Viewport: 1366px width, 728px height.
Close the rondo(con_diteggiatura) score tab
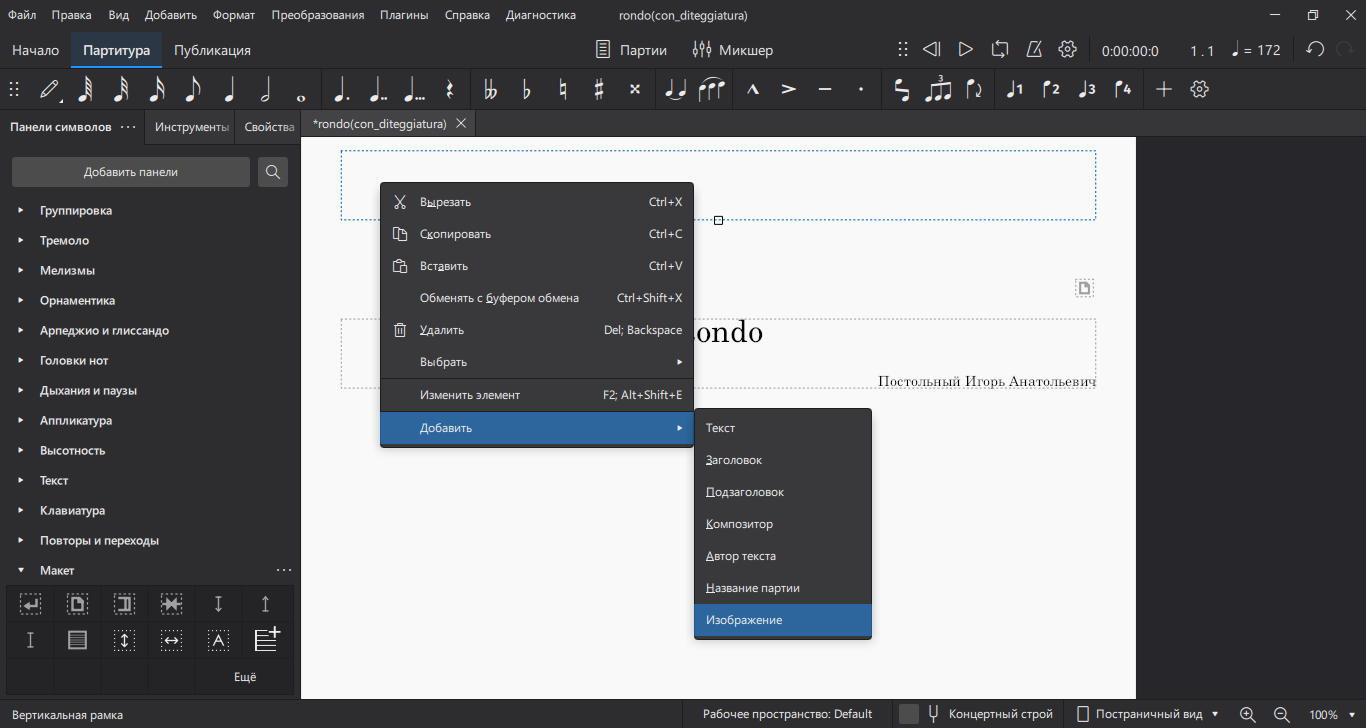[461, 124]
